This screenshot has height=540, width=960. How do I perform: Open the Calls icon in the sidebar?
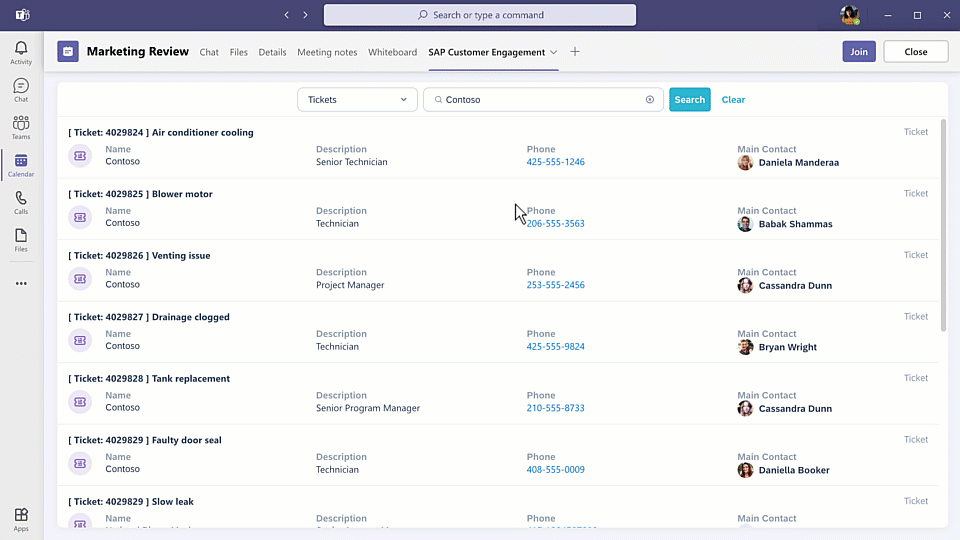(21, 202)
